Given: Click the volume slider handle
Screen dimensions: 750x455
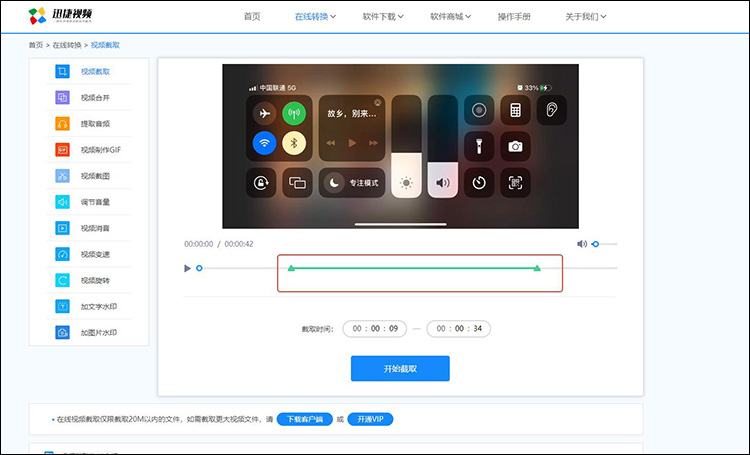Looking at the screenshot, I should (x=596, y=244).
